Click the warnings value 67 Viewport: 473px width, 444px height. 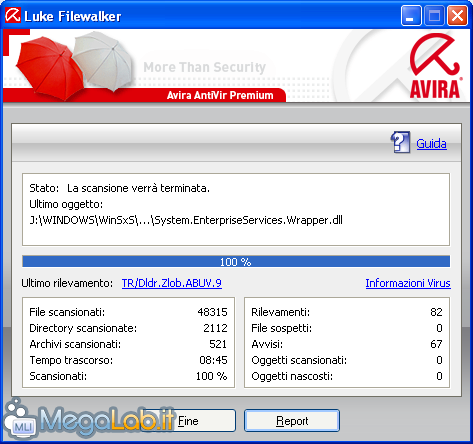[436, 344]
